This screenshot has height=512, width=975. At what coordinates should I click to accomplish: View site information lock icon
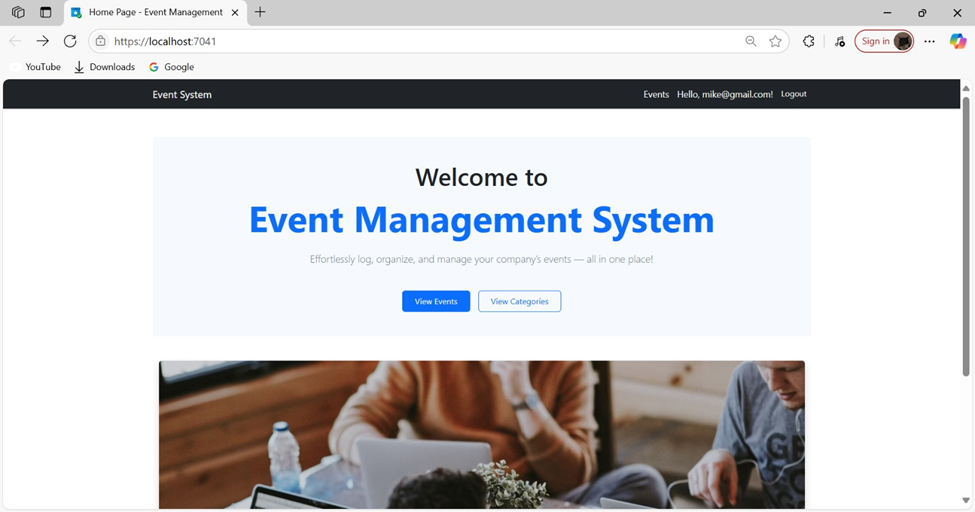coord(101,41)
